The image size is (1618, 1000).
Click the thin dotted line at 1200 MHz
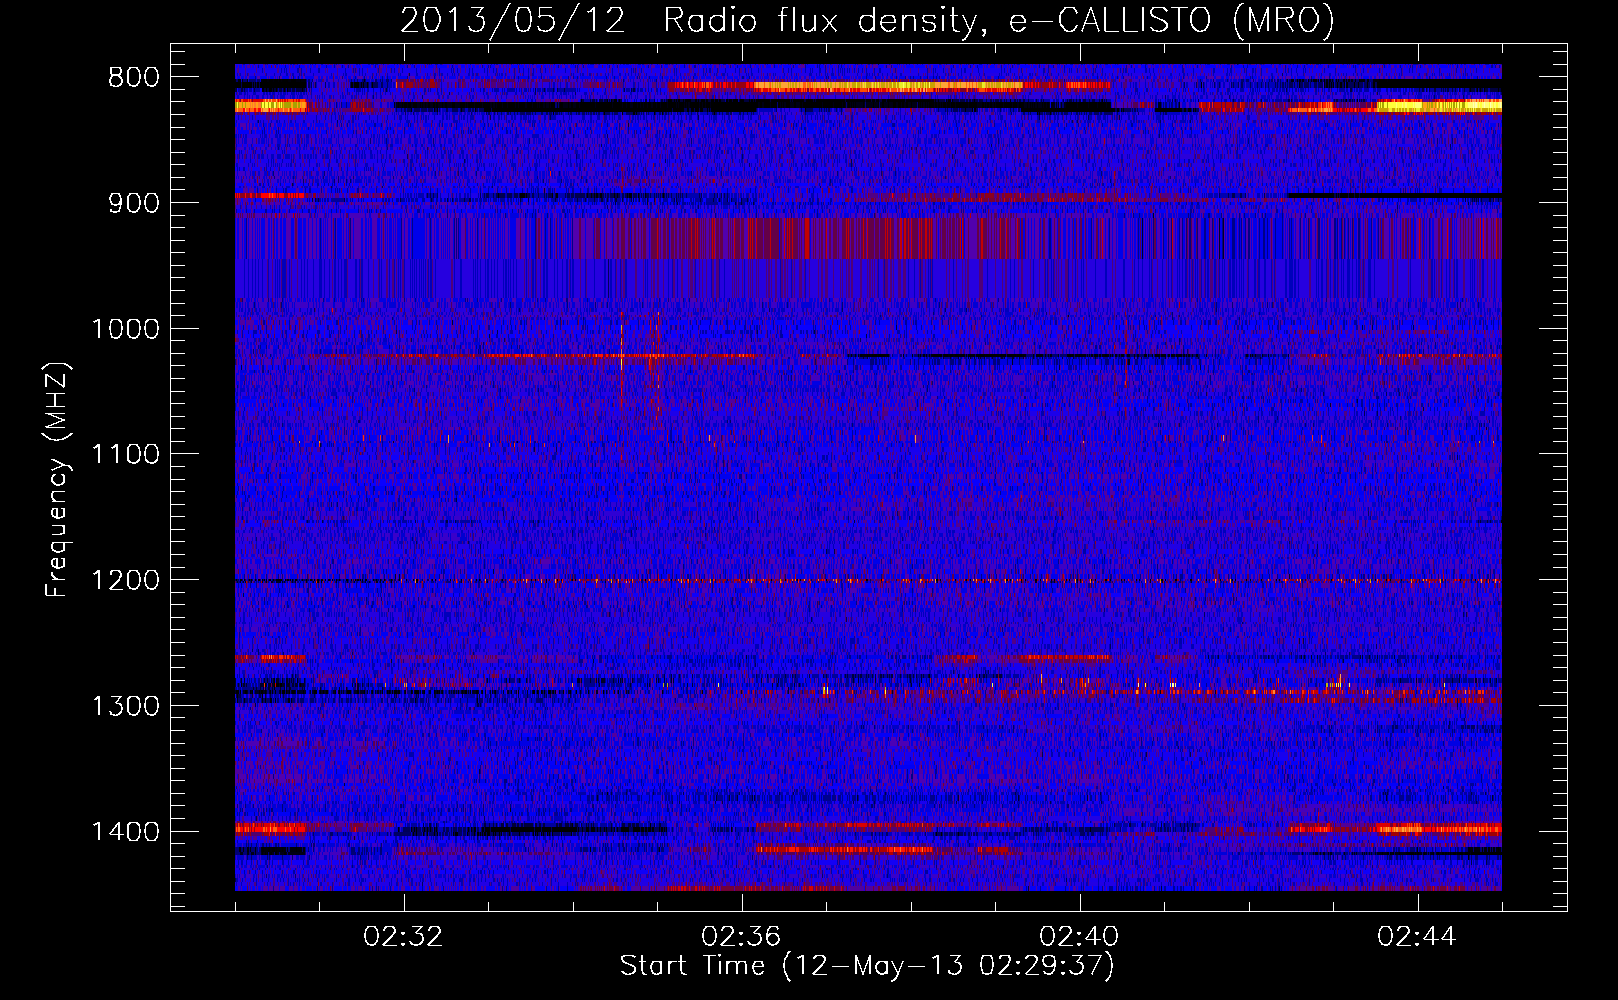868,580
